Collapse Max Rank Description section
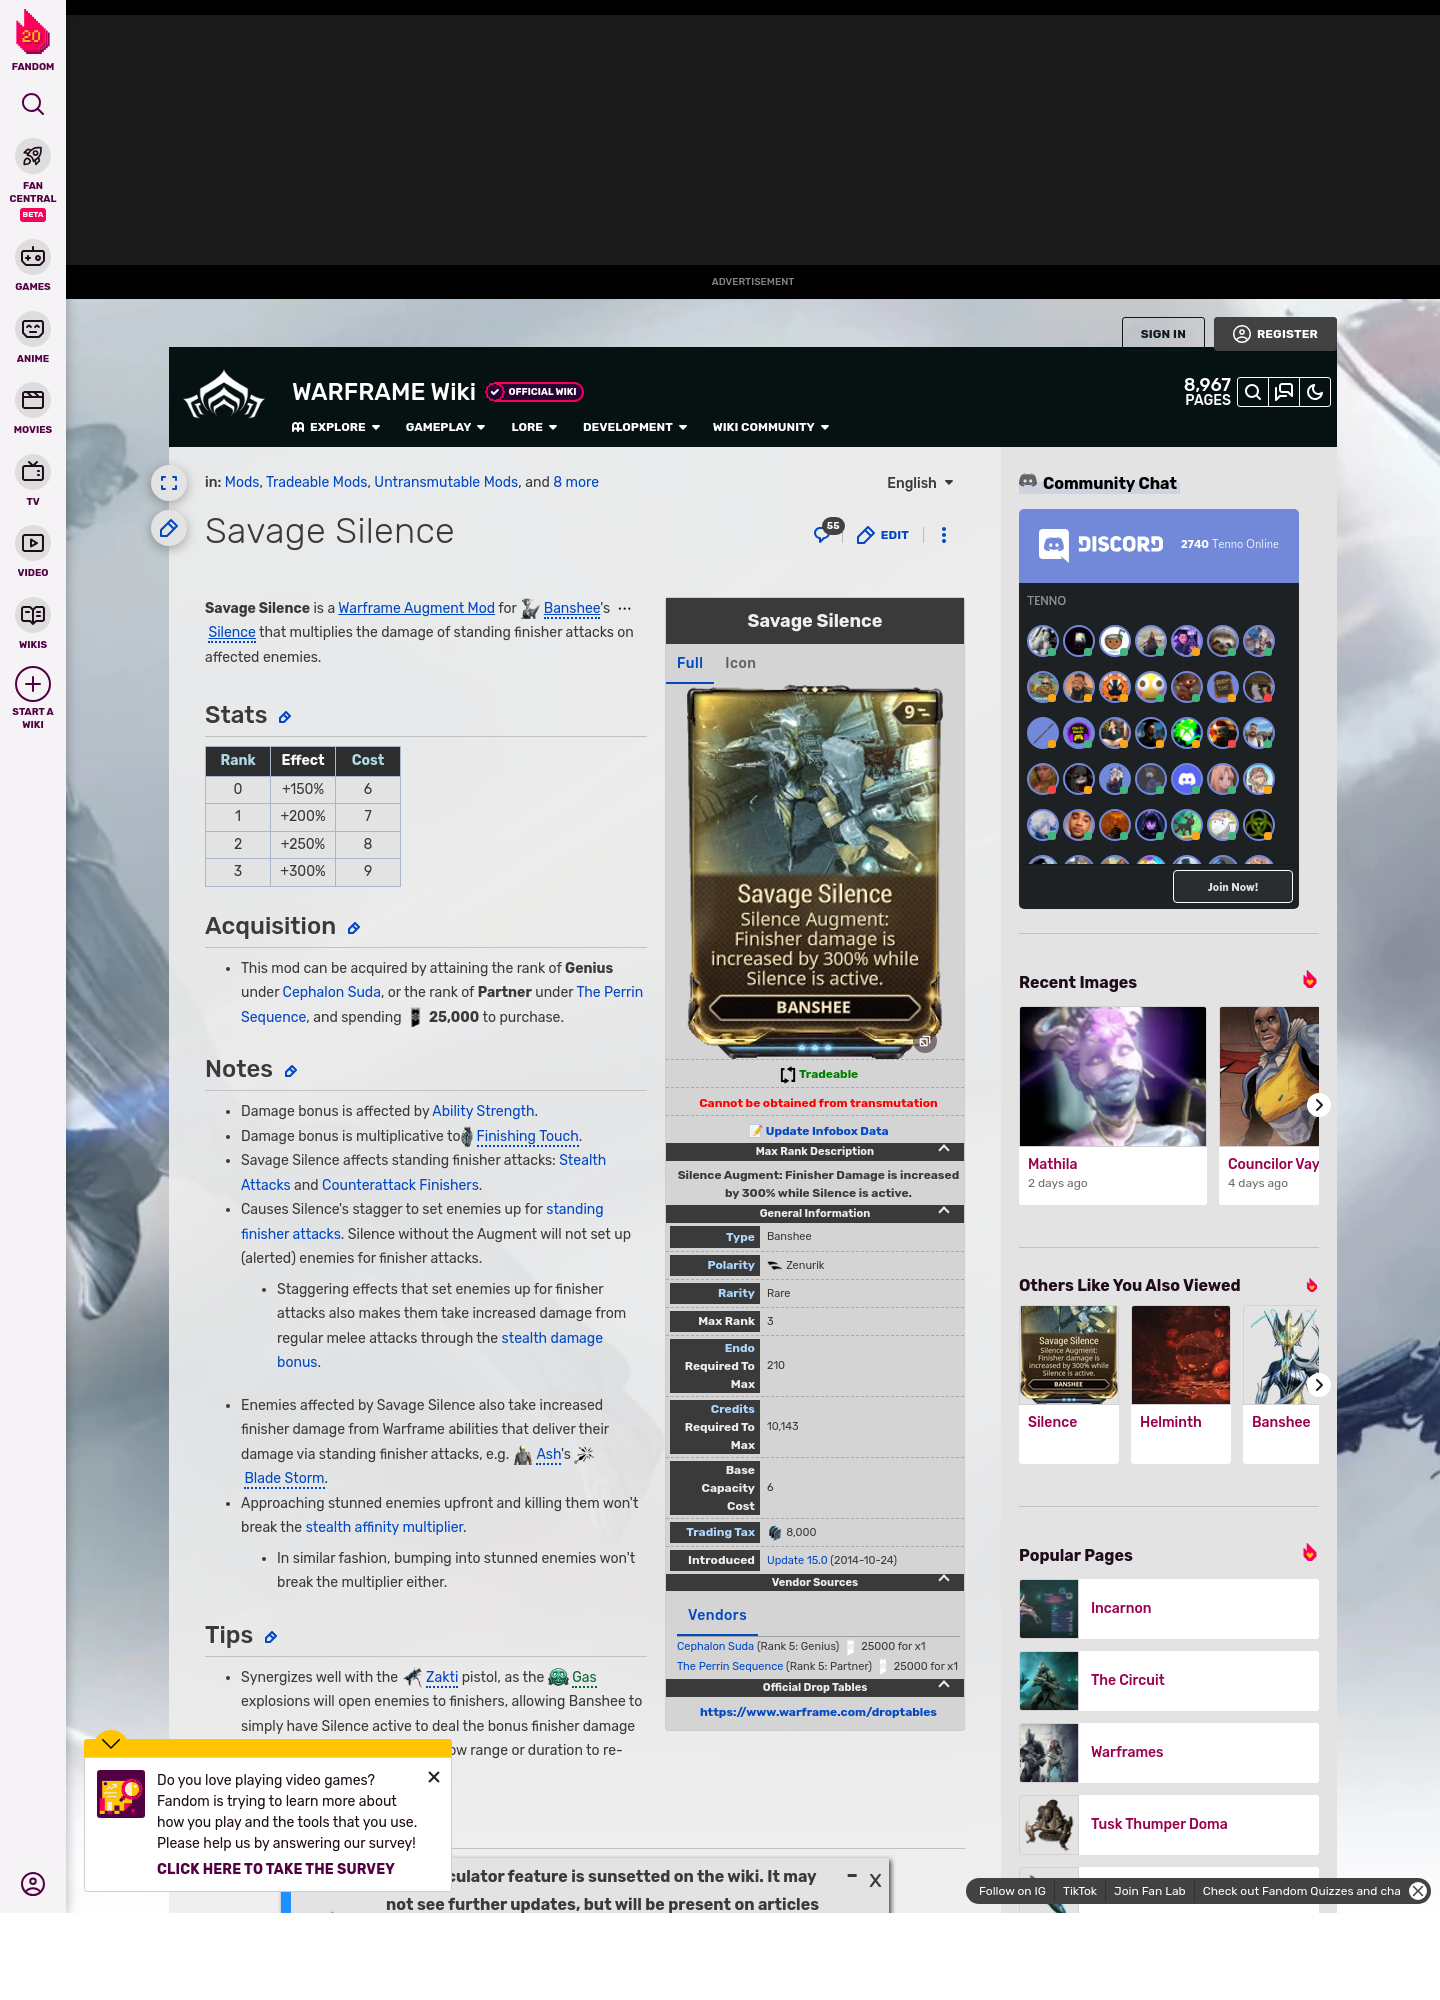The height and width of the screenshot is (2000, 1440). [x=944, y=1149]
